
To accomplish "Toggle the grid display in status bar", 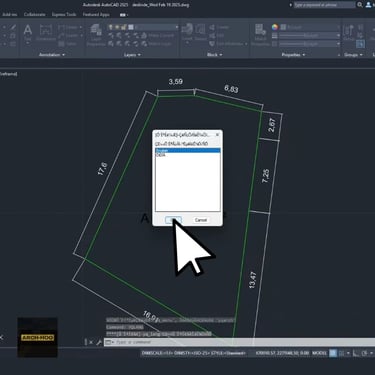I will (x=333, y=353).
